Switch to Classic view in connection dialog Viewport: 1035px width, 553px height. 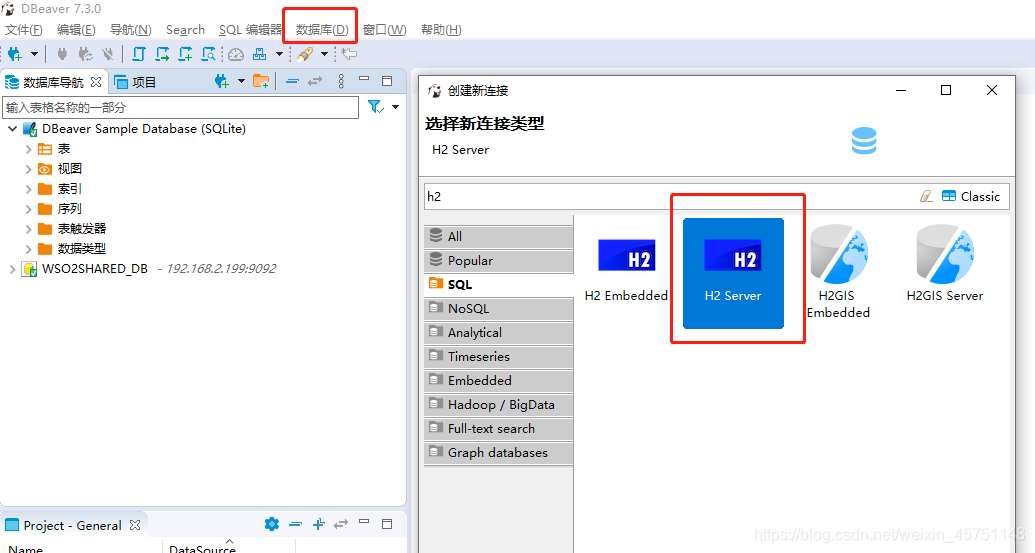[x=971, y=197]
